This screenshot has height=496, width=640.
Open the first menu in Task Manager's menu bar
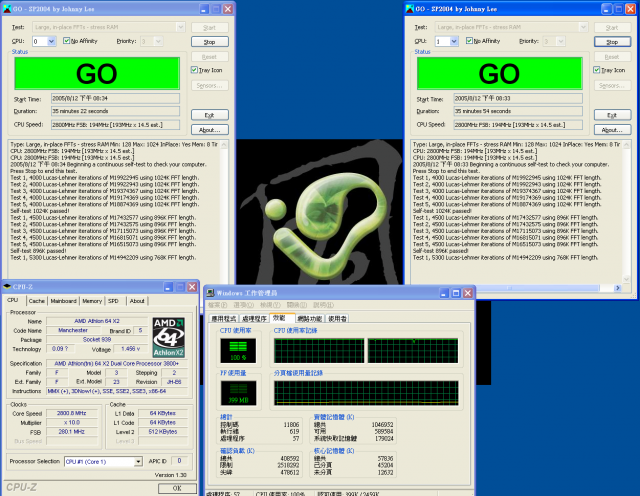click(x=217, y=305)
